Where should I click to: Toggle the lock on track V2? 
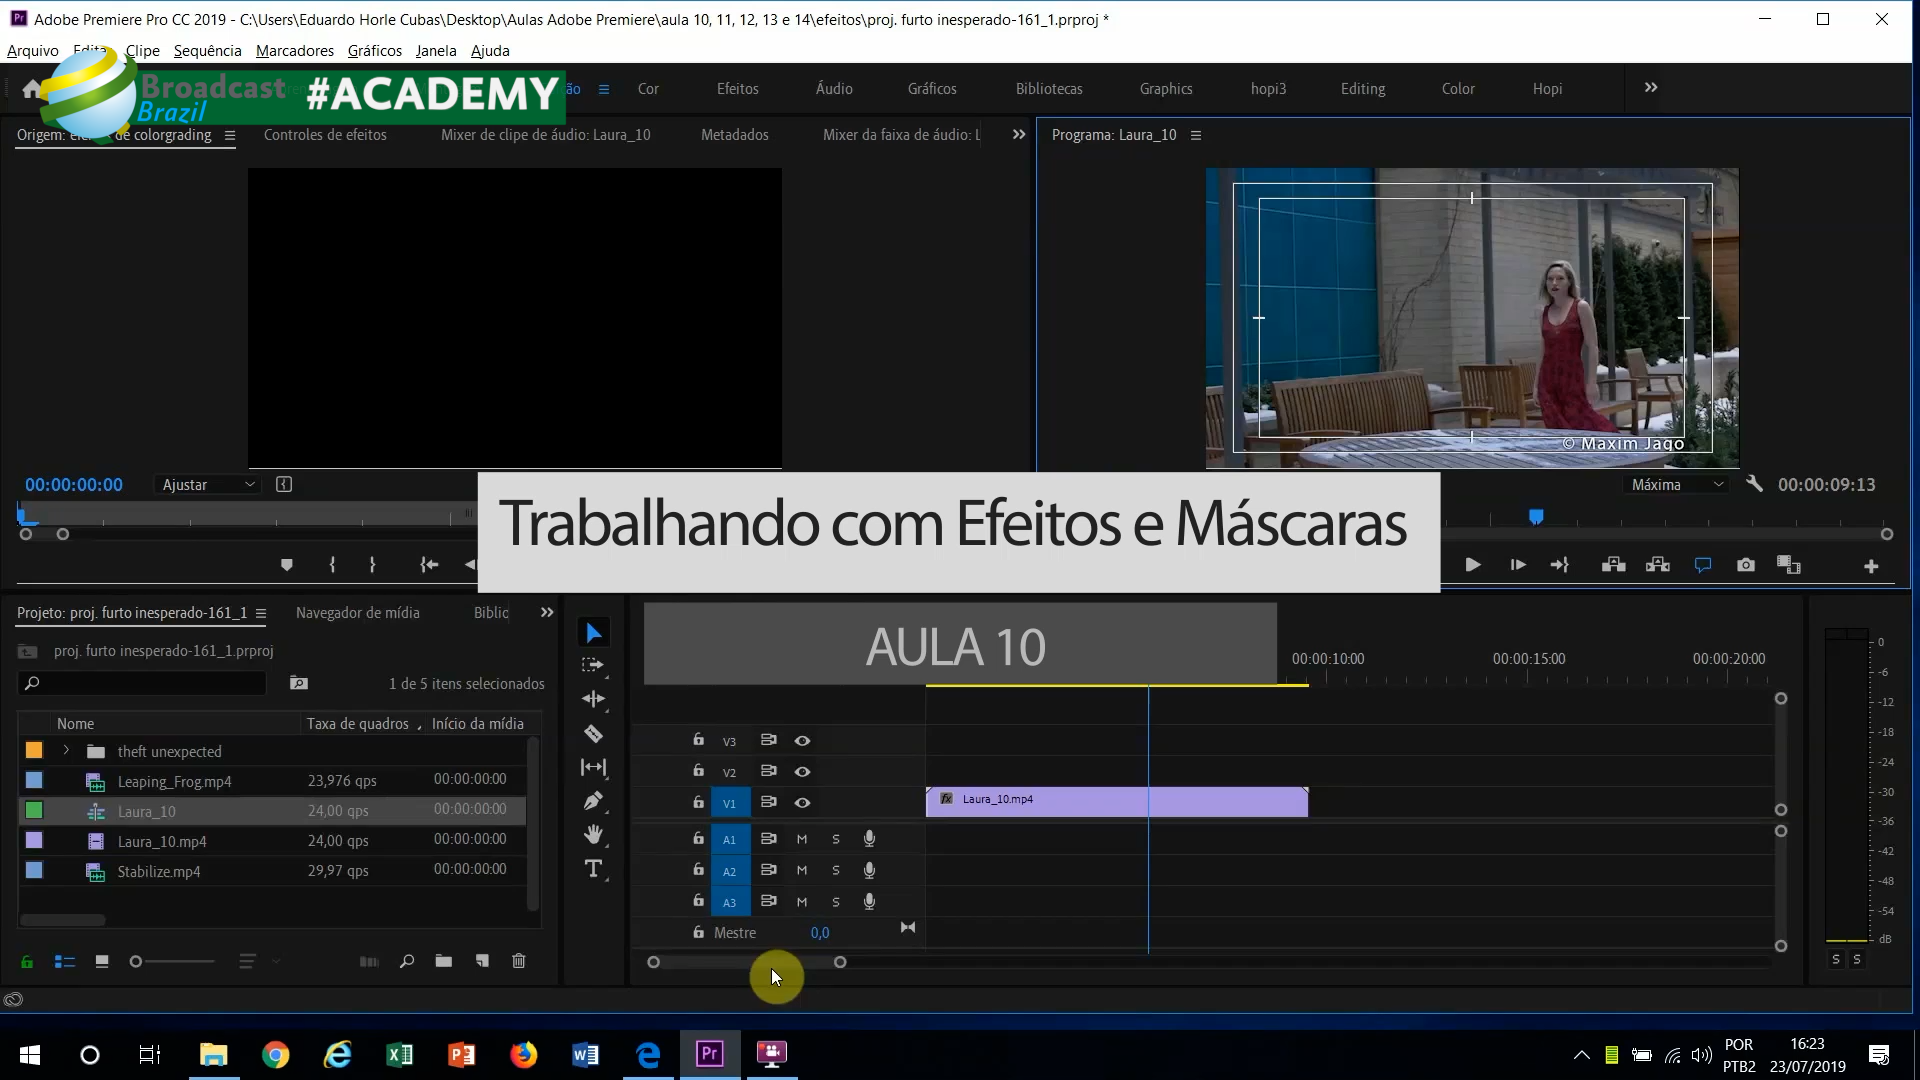pyautogui.click(x=698, y=771)
